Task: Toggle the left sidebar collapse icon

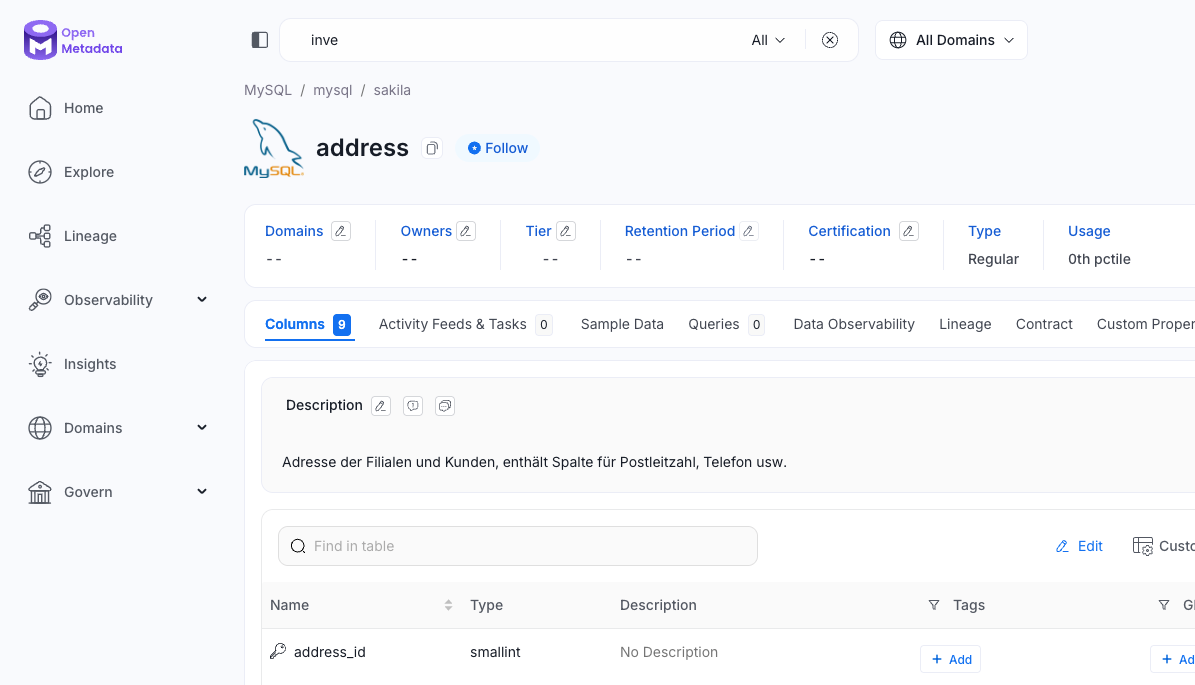Action: 260,40
